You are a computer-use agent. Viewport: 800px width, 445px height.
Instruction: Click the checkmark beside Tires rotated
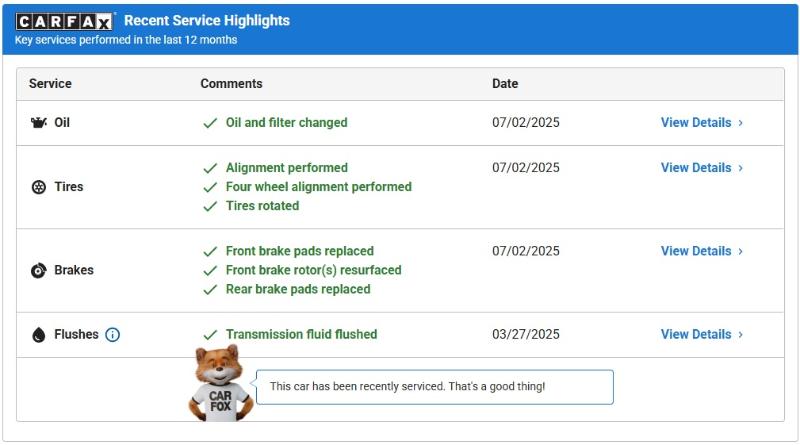(x=210, y=206)
